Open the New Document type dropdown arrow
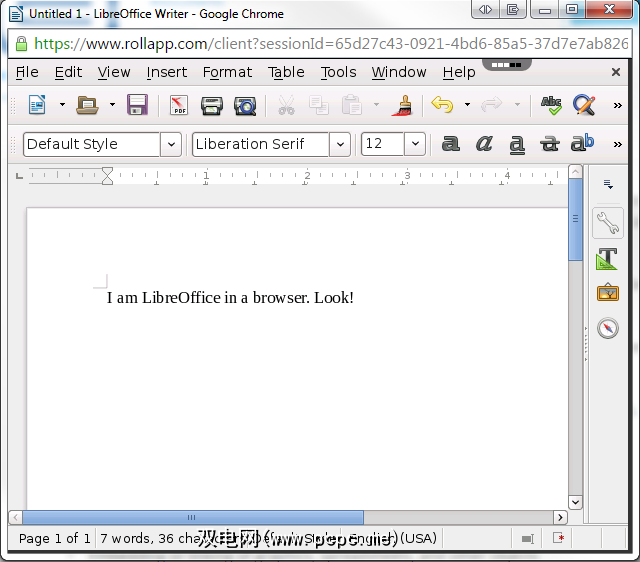The height and width of the screenshot is (562, 640). pyautogui.click(x=62, y=105)
